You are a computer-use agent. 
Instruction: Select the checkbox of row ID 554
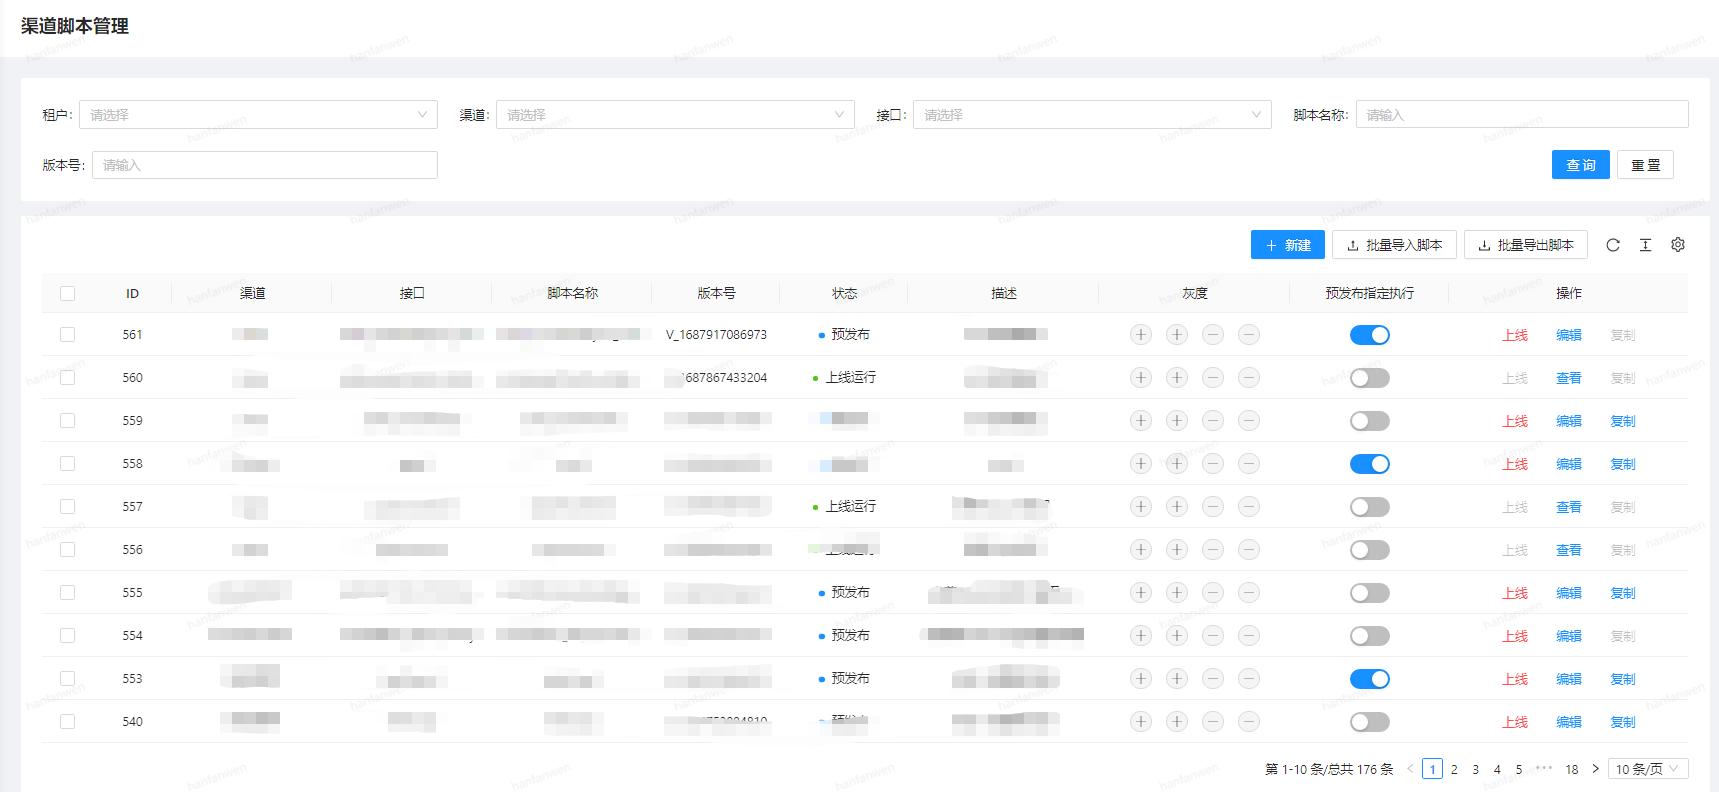click(67, 636)
